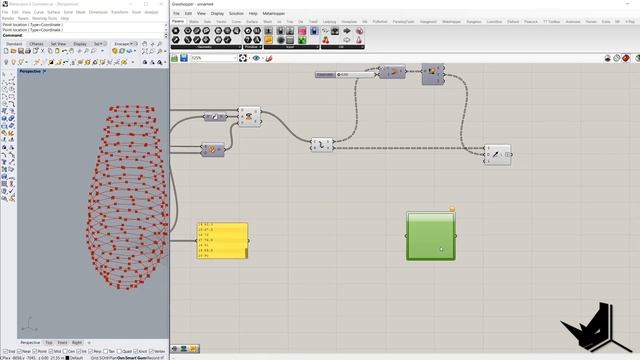Open the Grasshopper Display menu
Screen dimensions: 640x360
pos(217,13)
